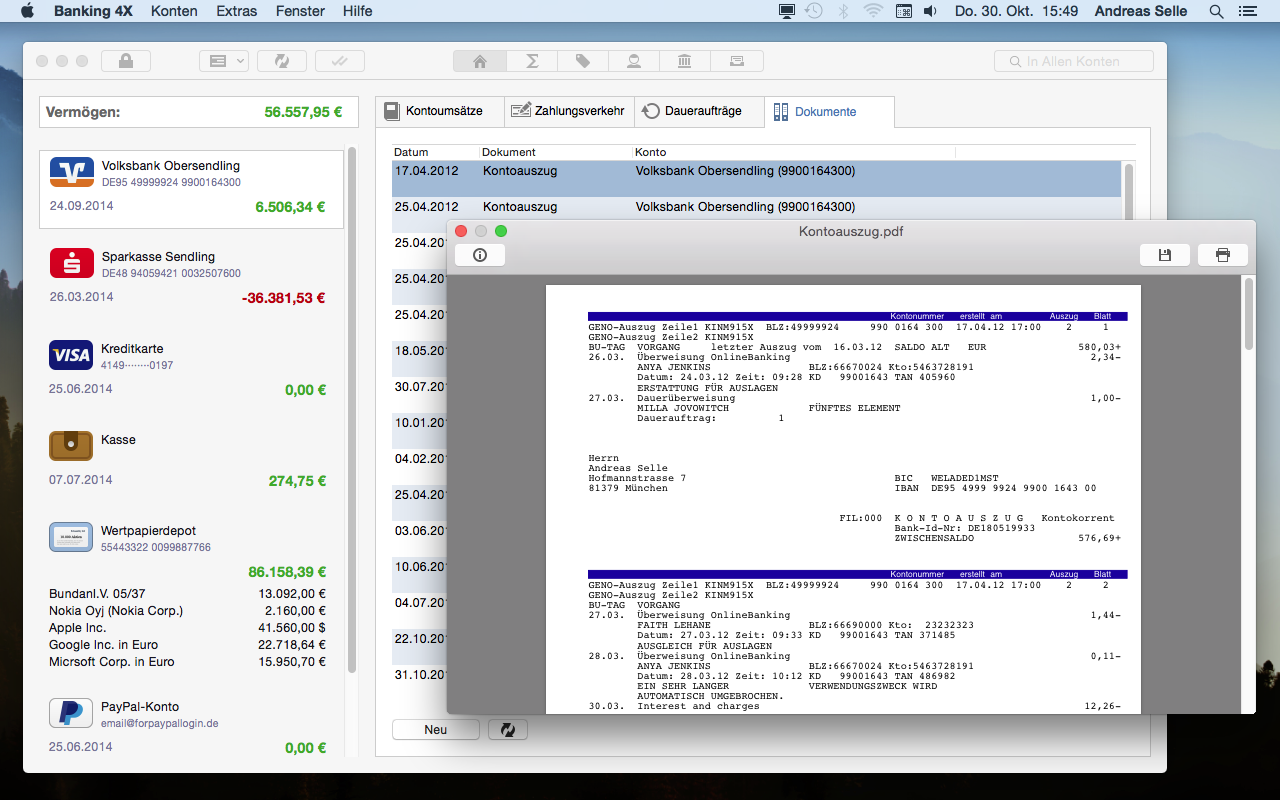
Task: Create a document with the Neu button
Action: (x=435, y=729)
